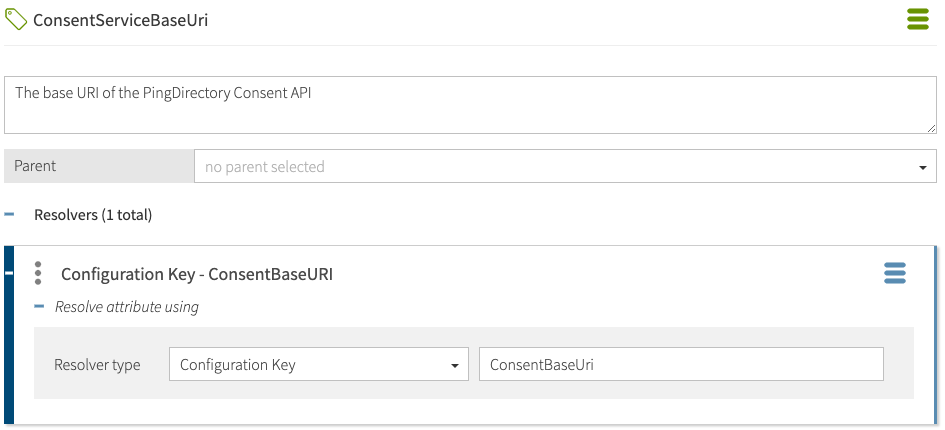Click the arrow on the Resolver type dropdown
Screen dimensions: 945x430
click(455, 366)
